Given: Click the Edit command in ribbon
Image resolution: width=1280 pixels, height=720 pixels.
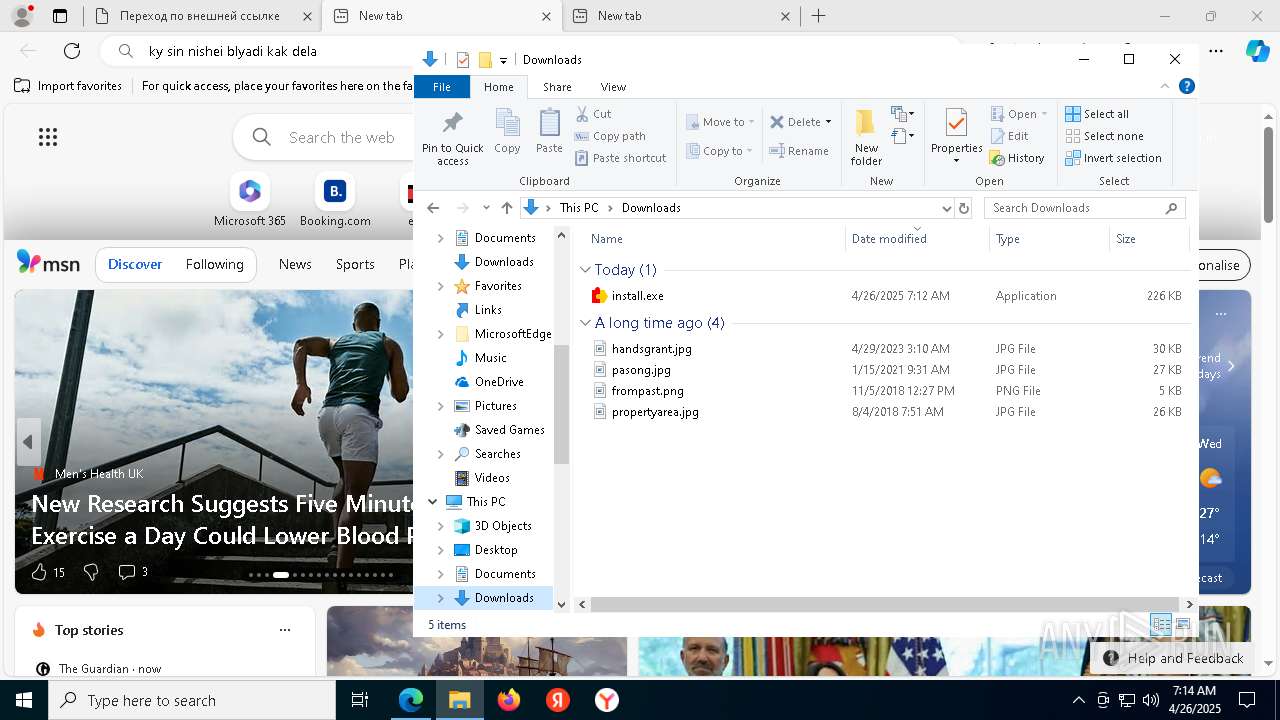Looking at the screenshot, I should 1009,136.
